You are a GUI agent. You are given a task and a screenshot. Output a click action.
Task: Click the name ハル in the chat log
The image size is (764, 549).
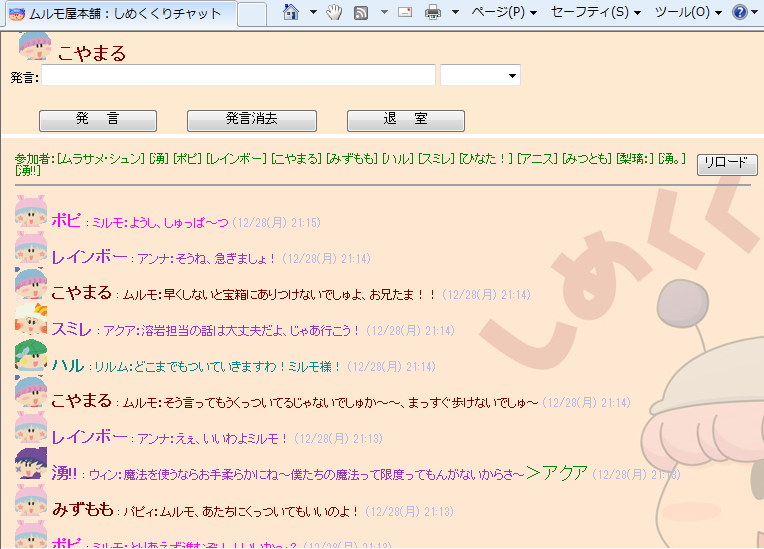(x=68, y=365)
